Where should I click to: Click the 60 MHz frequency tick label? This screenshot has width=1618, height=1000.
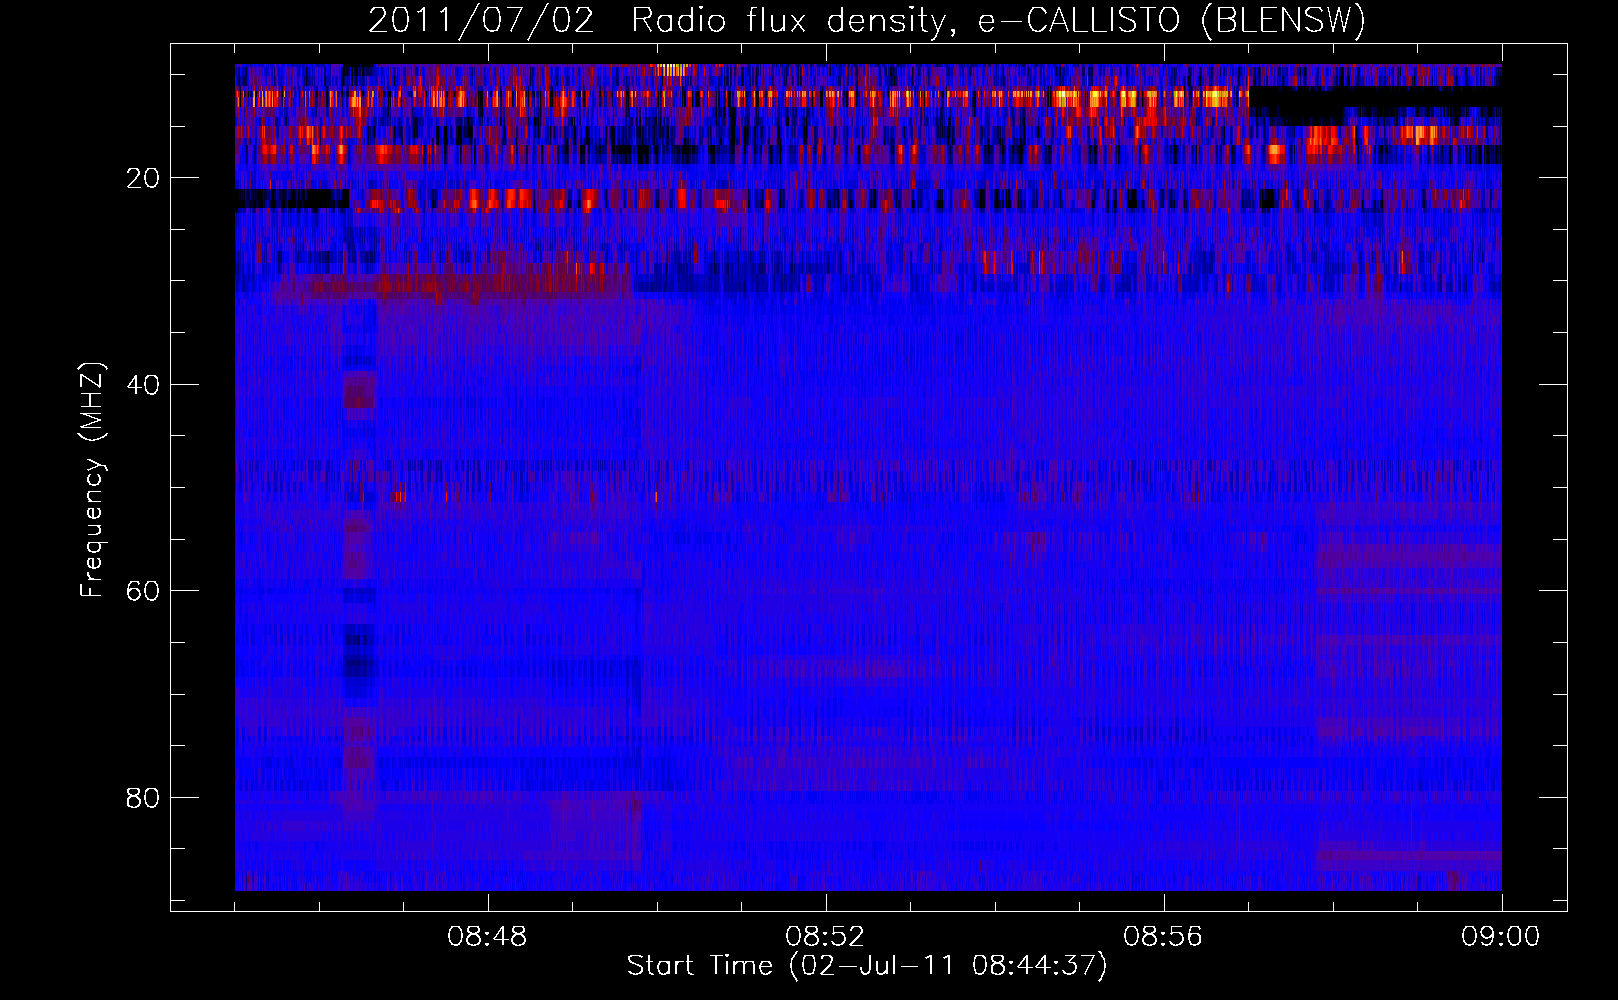[144, 591]
